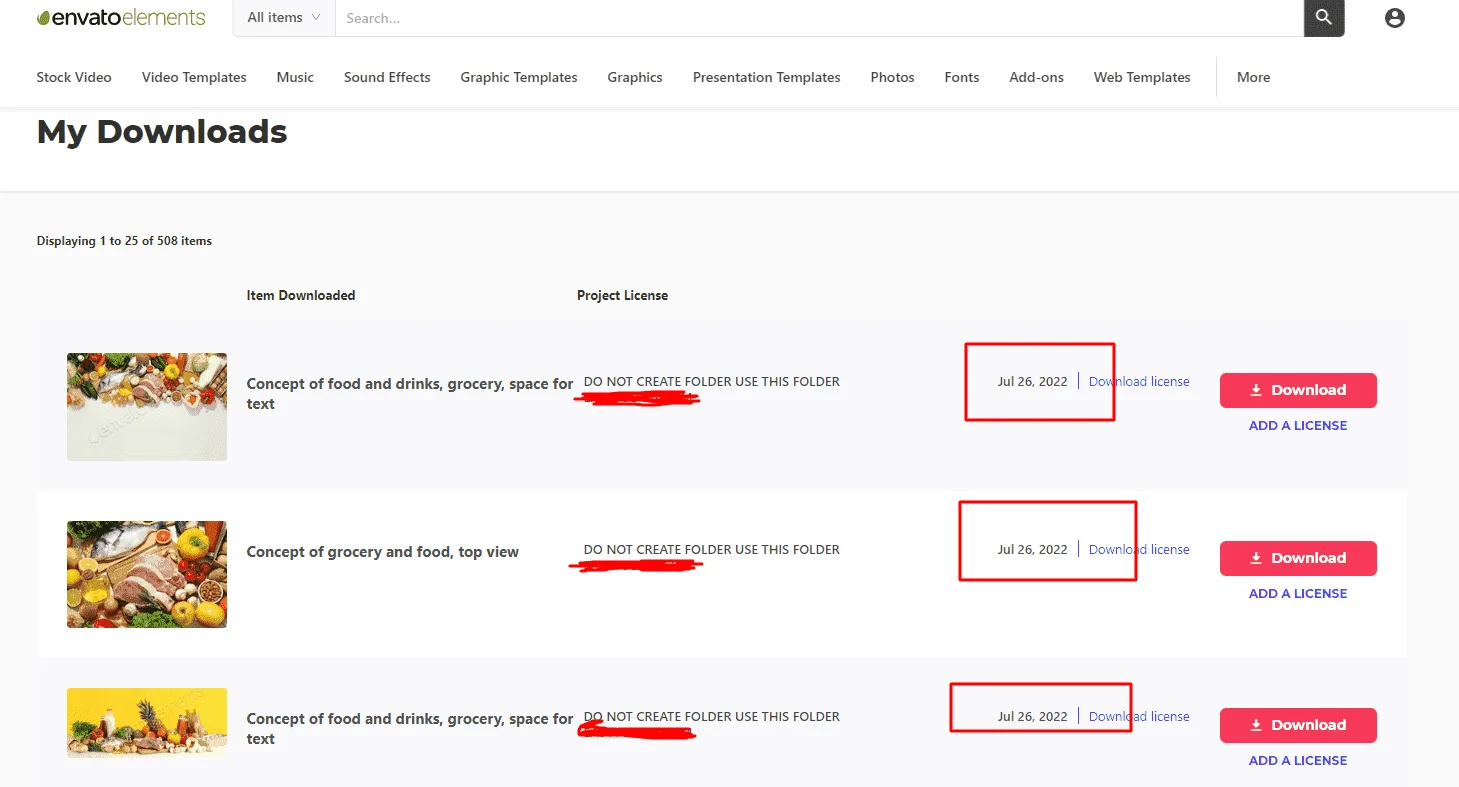
Task: Go to the Music category
Action: pos(295,77)
